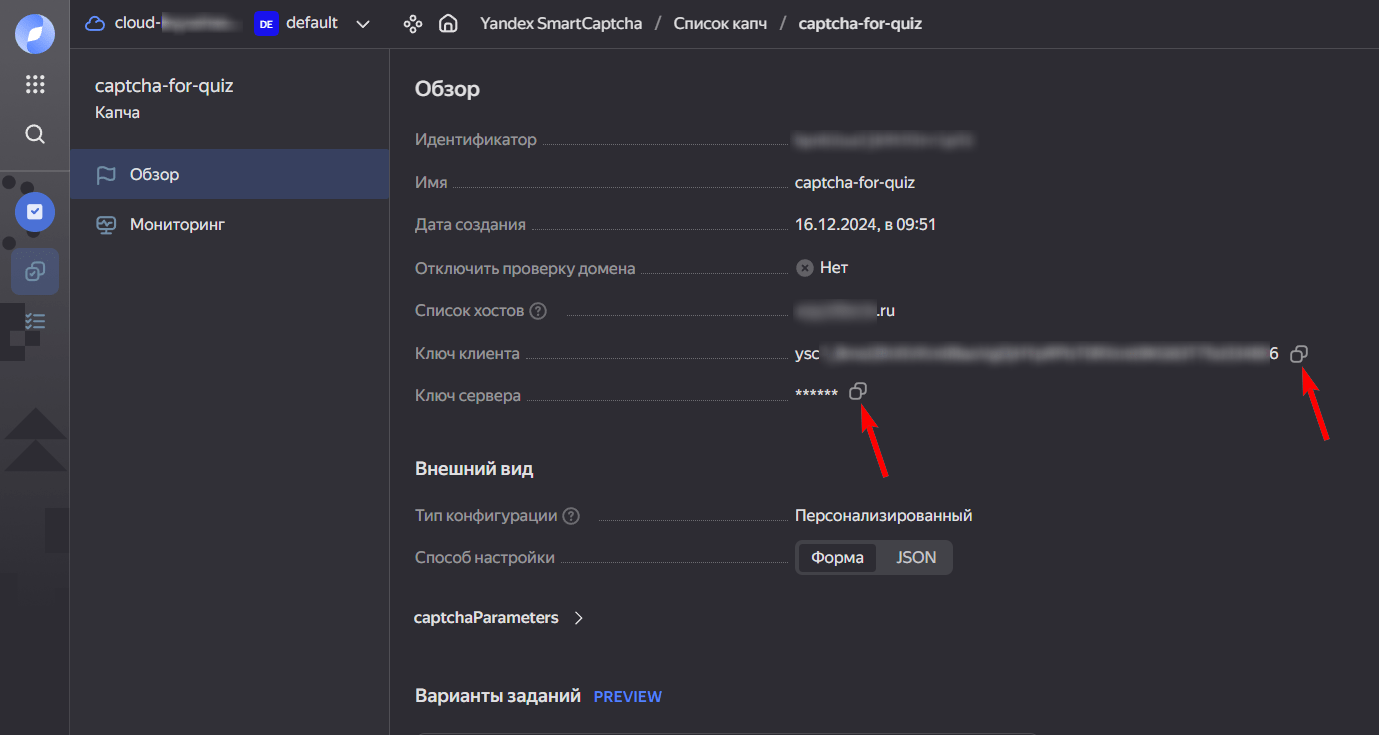Click the Отключить проверку домена label
Screen dimensions: 1379x735
click(525, 268)
